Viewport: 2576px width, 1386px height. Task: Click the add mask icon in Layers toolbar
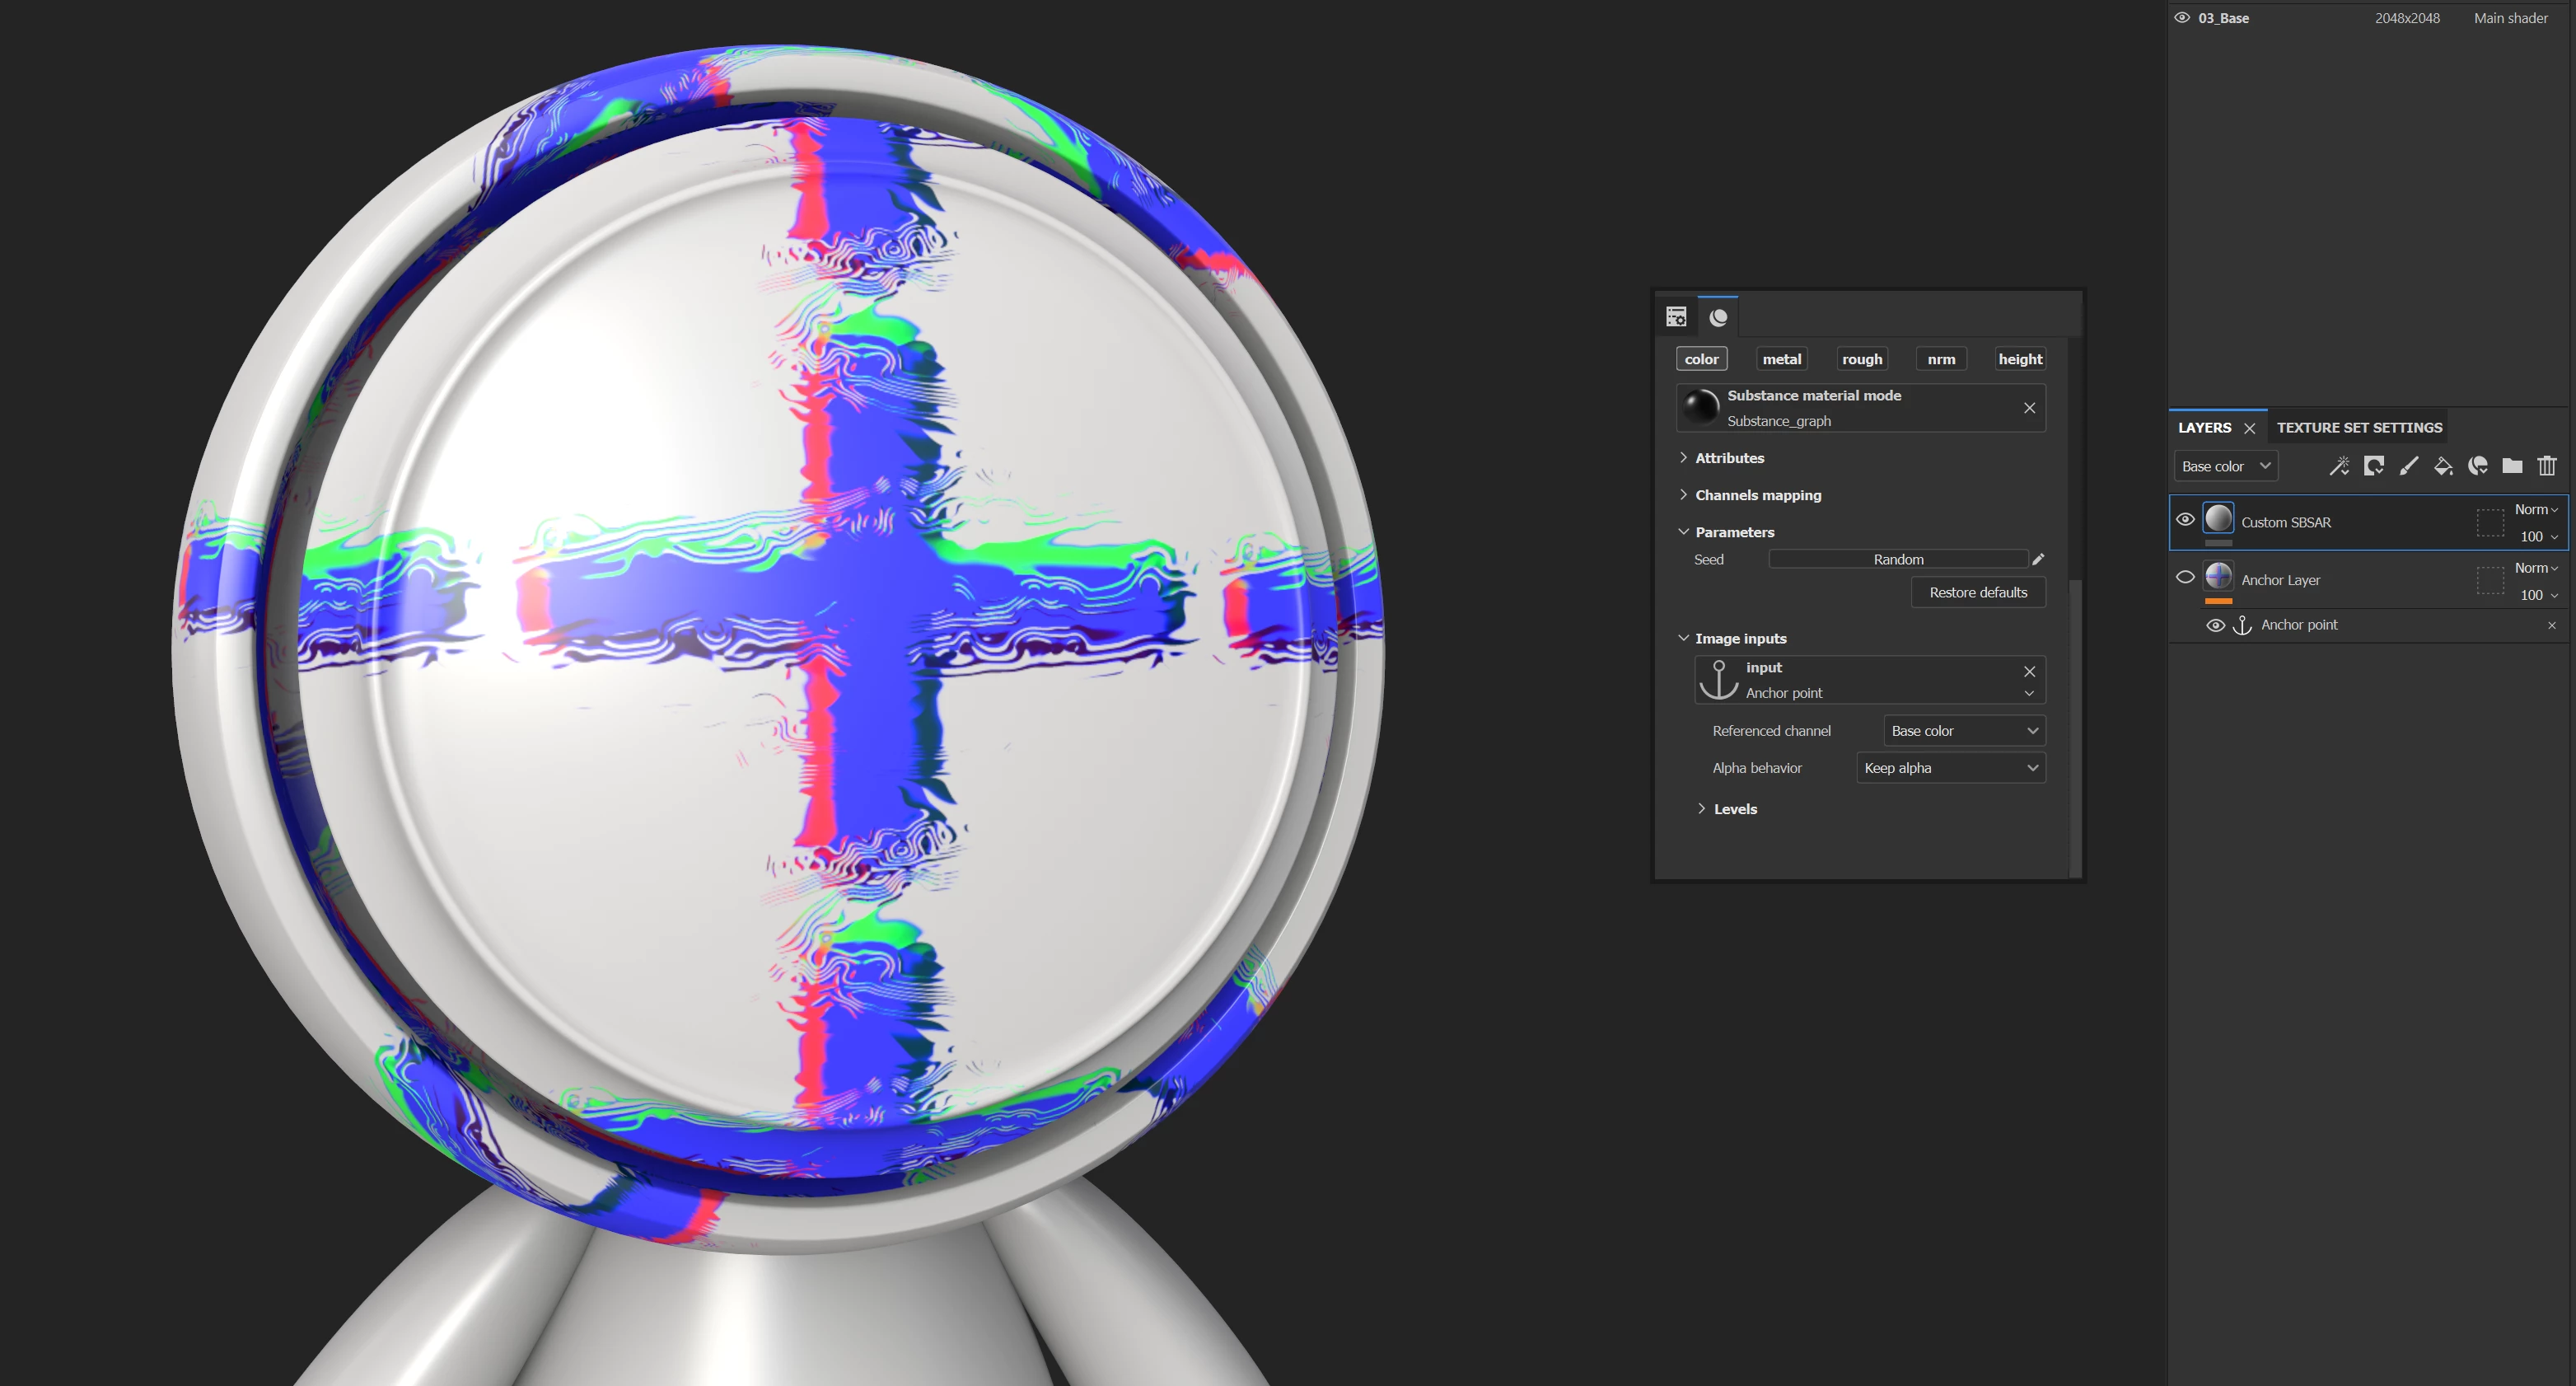pyautogui.click(x=2374, y=466)
